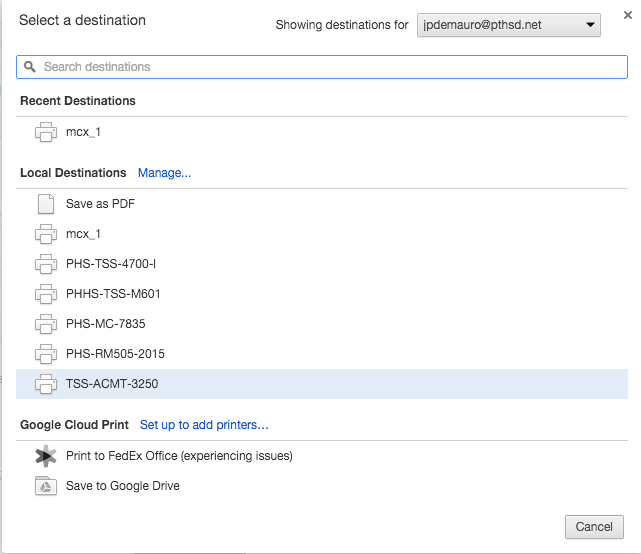
Task: Click the printer icon for recent mcx_1
Action: tap(45, 132)
